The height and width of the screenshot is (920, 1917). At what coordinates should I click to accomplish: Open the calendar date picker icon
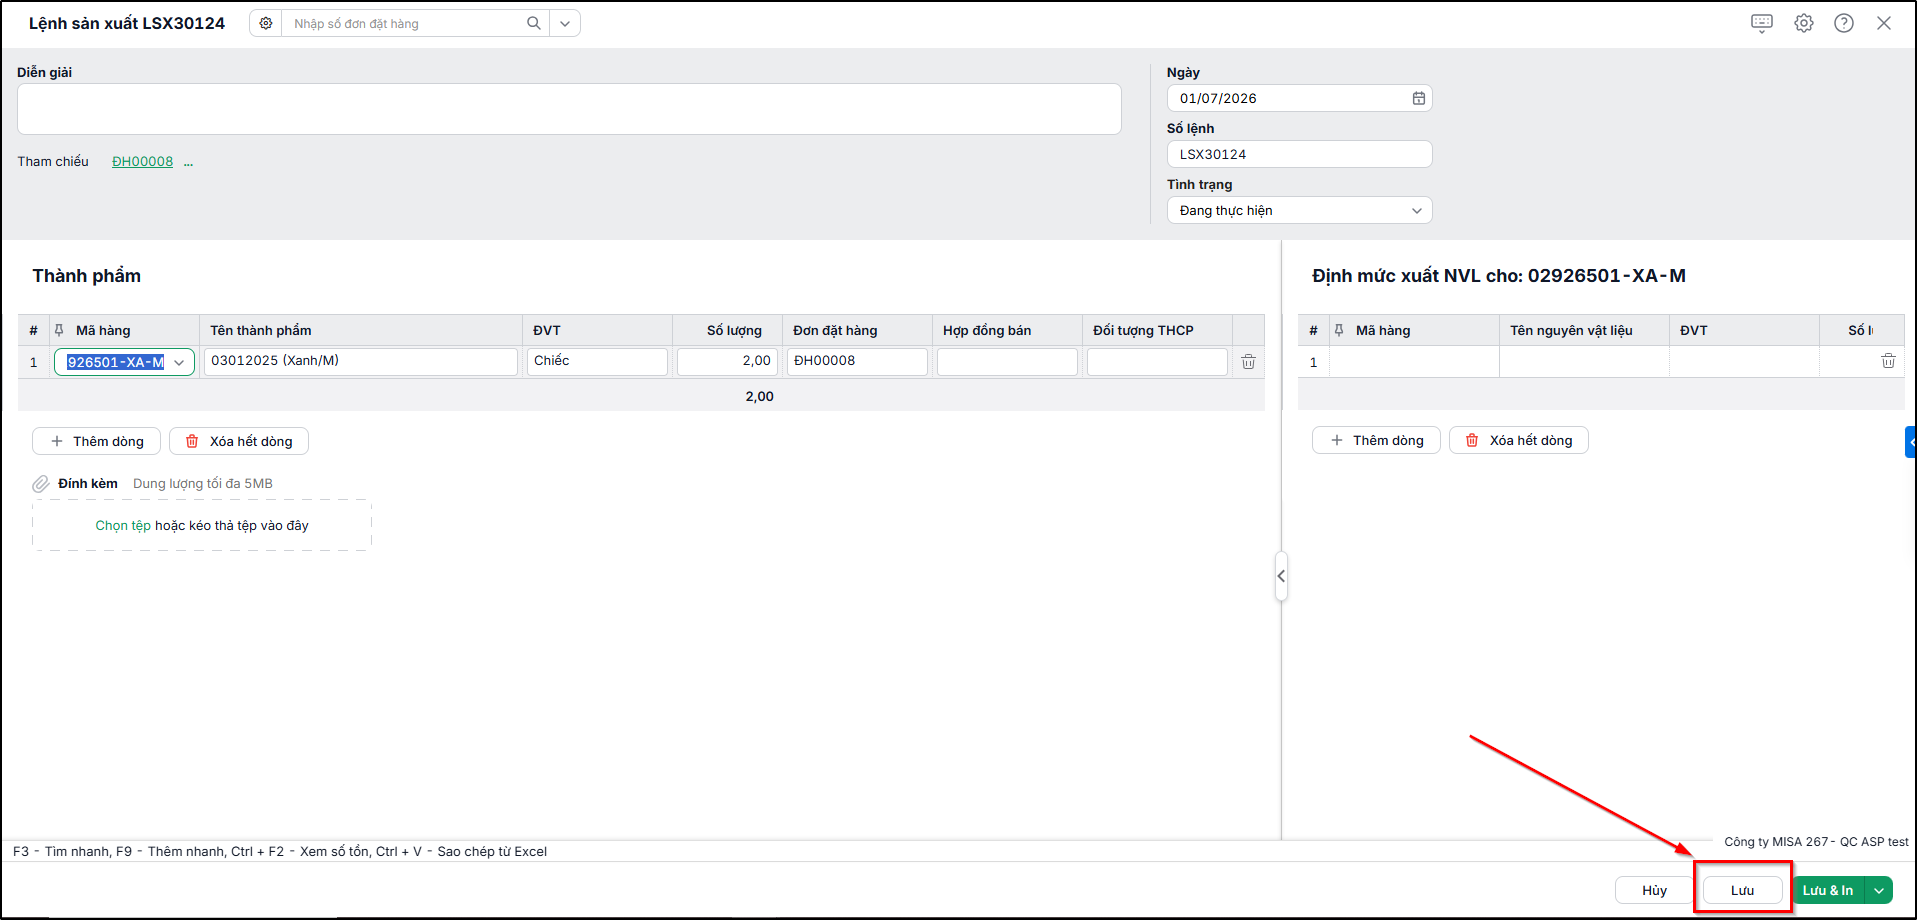[1418, 98]
